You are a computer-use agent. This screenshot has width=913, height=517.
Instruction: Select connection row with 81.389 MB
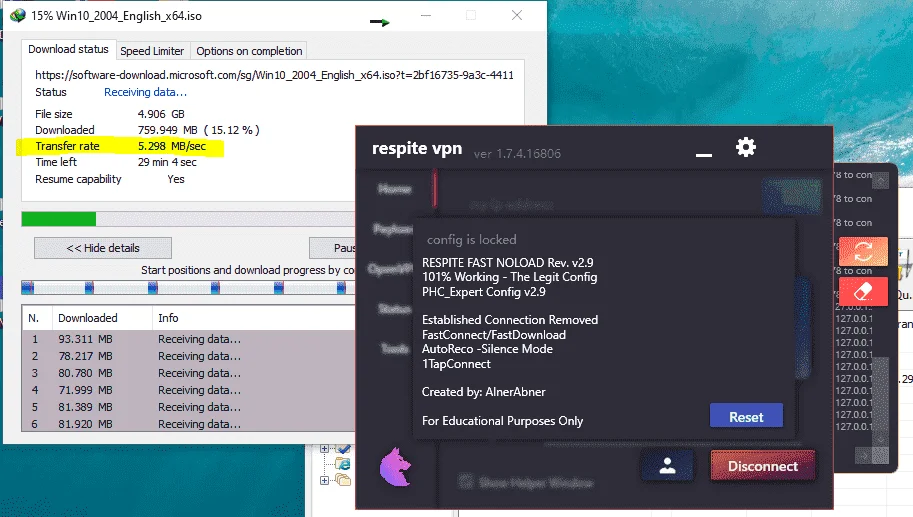(x=189, y=407)
